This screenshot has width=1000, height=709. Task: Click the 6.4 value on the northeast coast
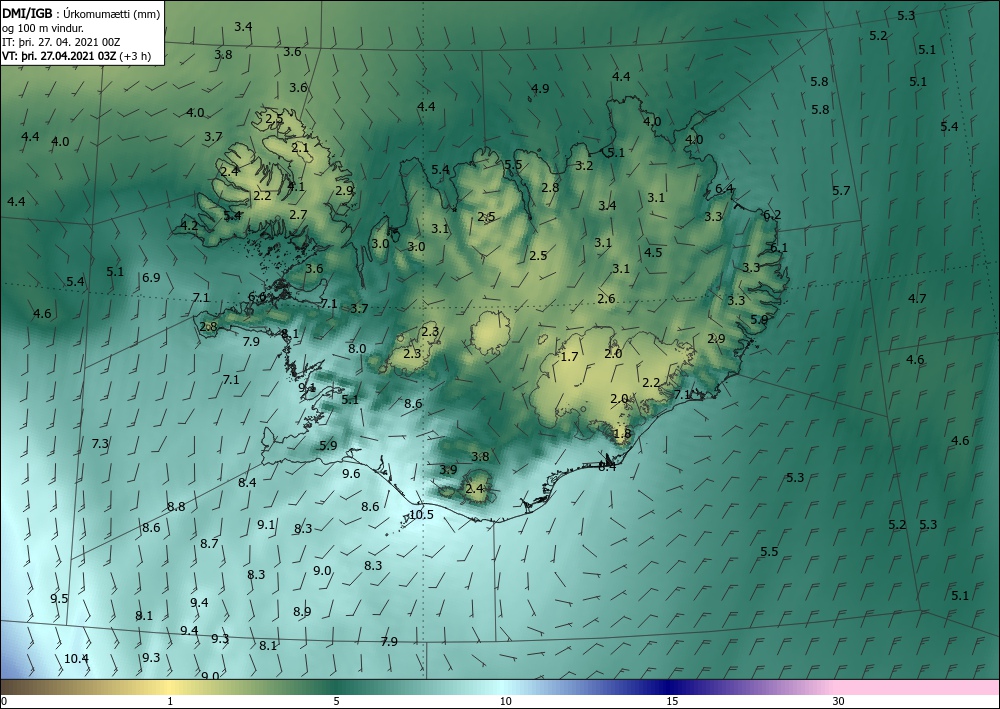tap(724, 189)
